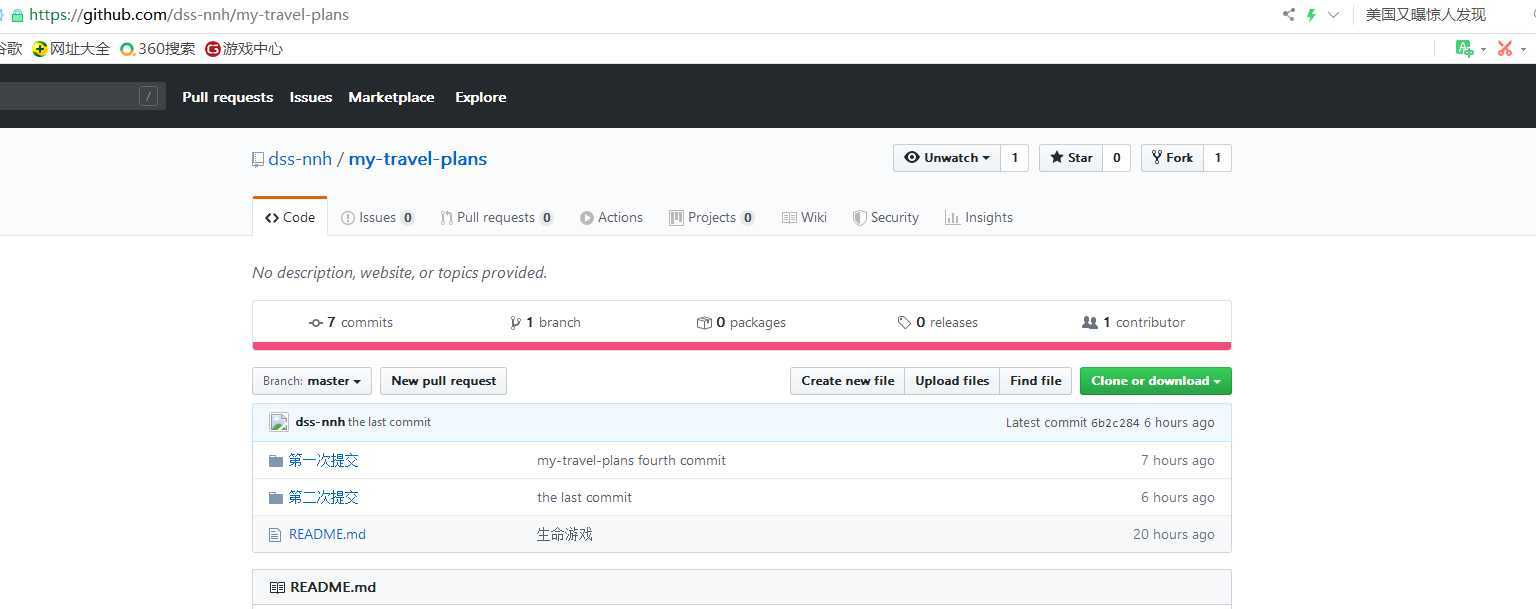This screenshot has height=609, width=1536.
Task: Click the stargazers count 0
Action: click(1116, 158)
